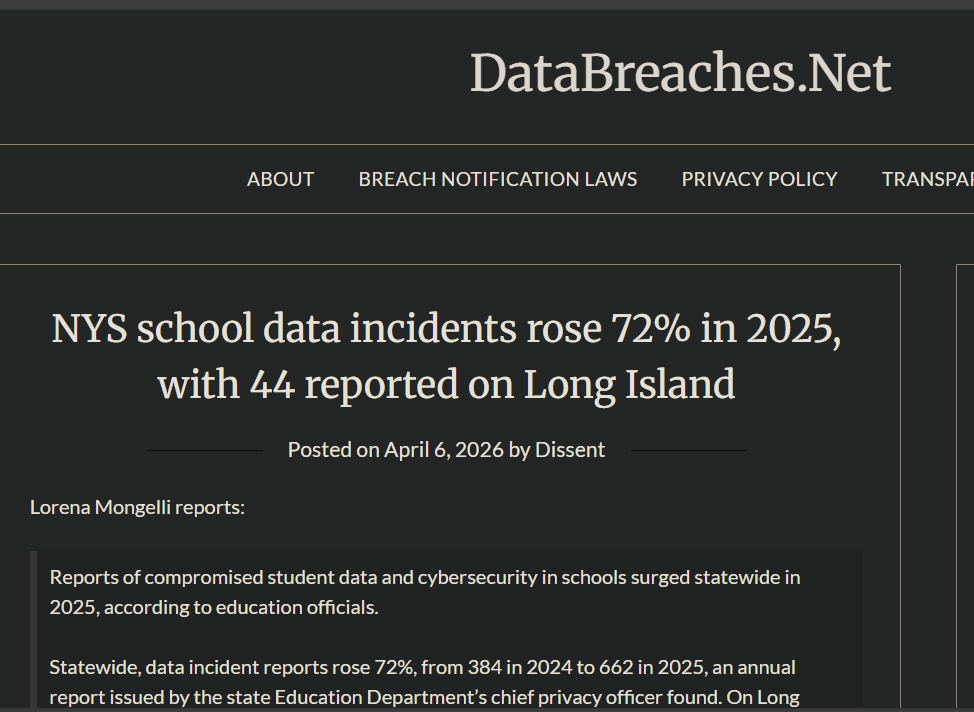974x712 pixels.
Task: Click the 'Posted on' label text
Action: click(333, 450)
